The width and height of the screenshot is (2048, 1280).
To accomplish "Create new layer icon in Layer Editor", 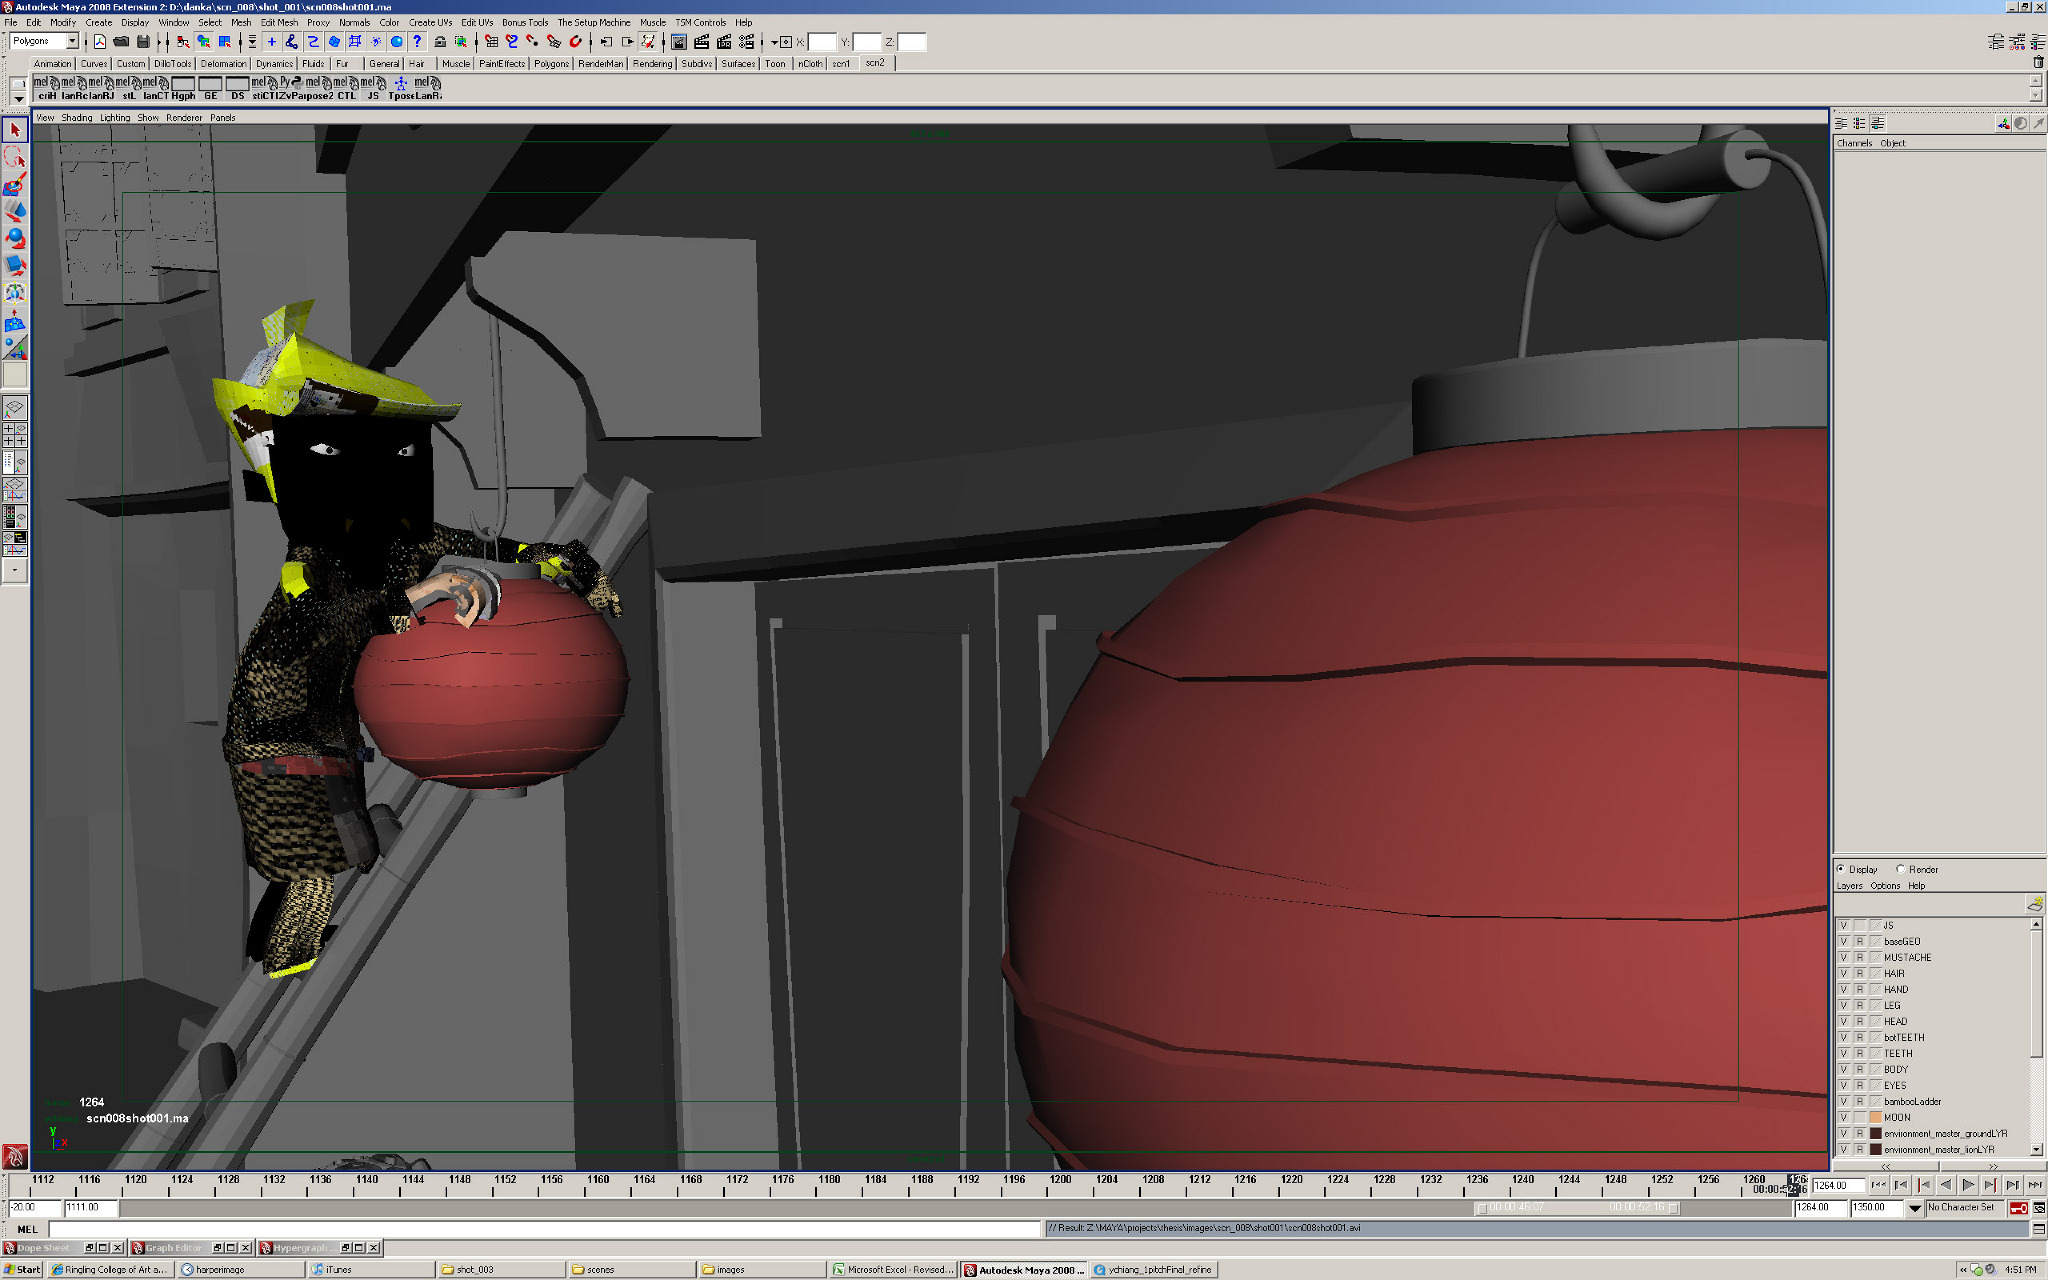I will (2034, 904).
